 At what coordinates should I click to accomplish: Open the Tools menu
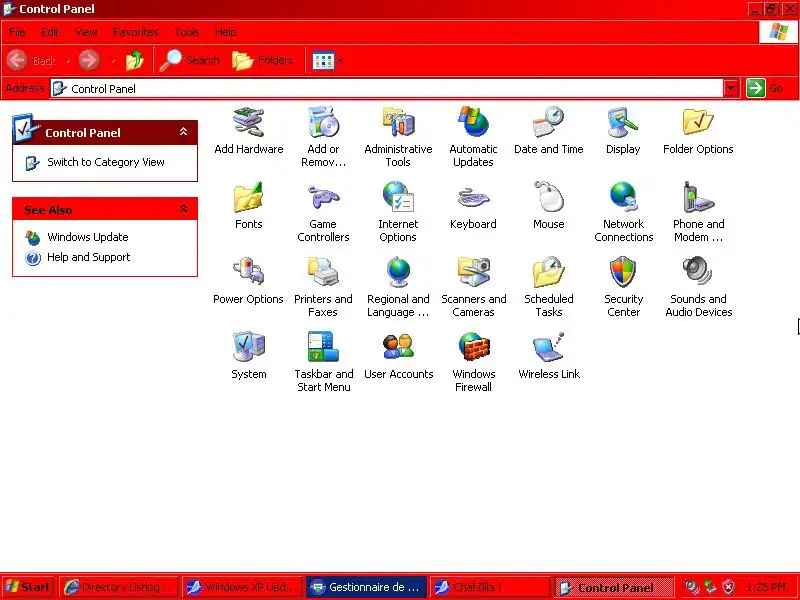(x=187, y=32)
